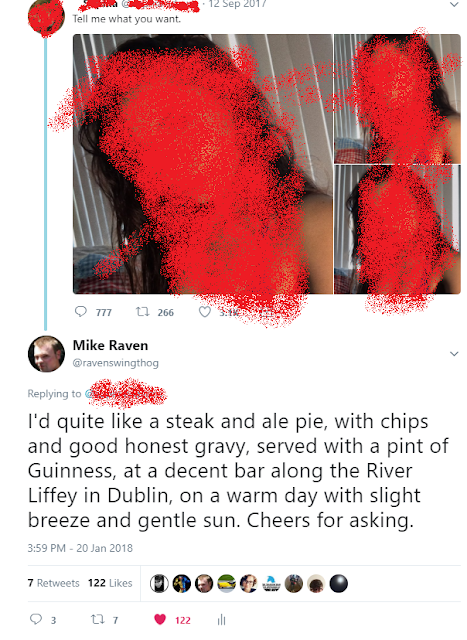467x640 pixels.
Task: Visit the @ravenswingthog handle link
Action: pyautogui.click(x=116, y=363)
